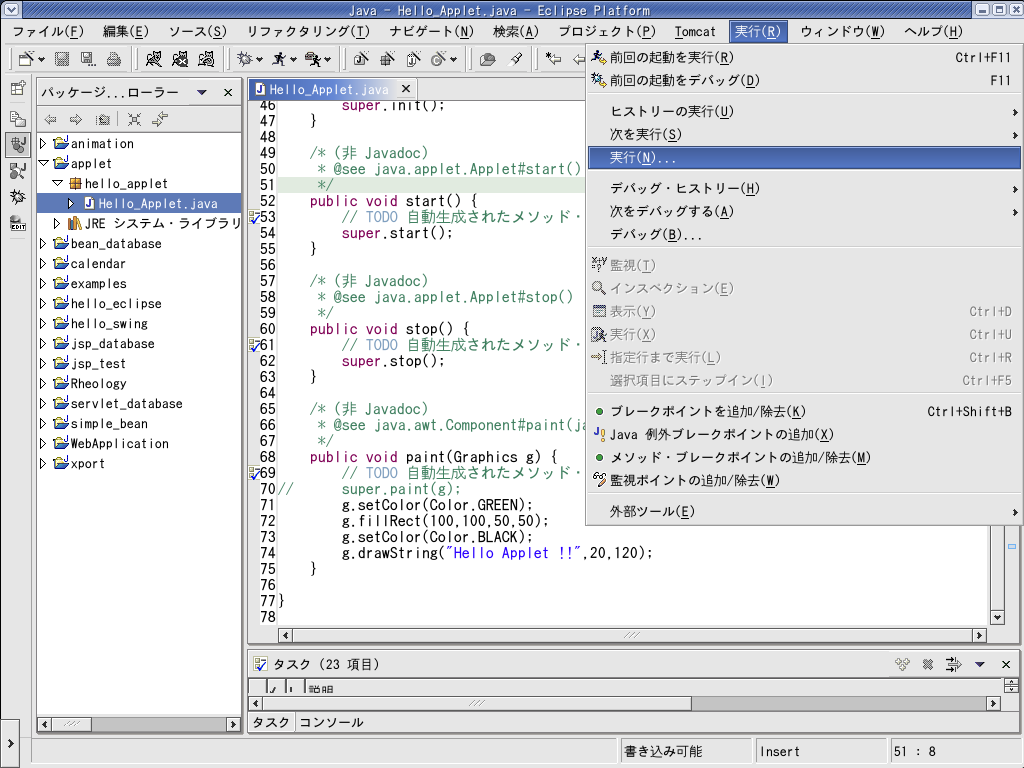Click the Add Task icon in Tasks view
1024x768 pixels.
point(902,664)
